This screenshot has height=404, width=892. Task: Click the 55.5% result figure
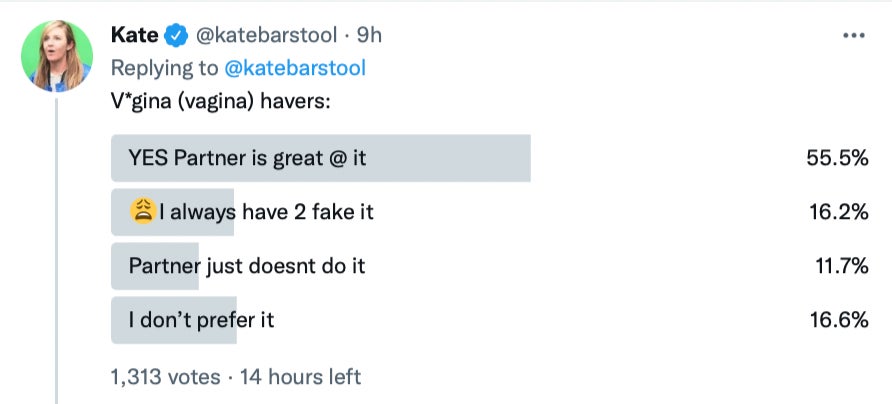click(836, 158)
